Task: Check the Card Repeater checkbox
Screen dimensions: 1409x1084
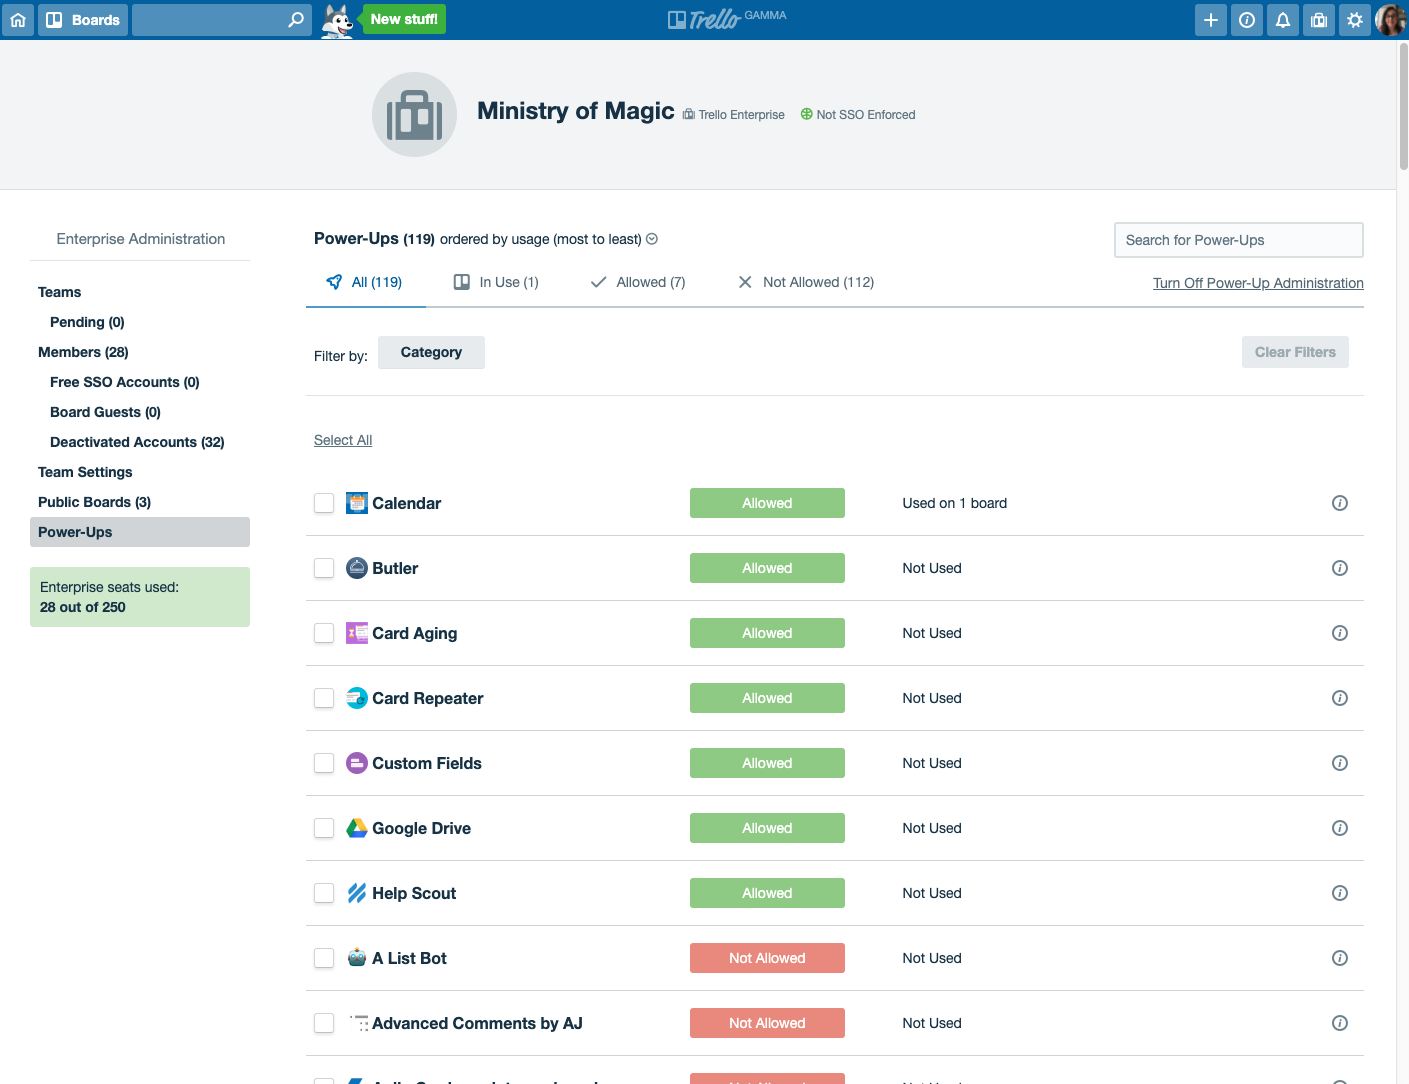Action: [324, 698]
